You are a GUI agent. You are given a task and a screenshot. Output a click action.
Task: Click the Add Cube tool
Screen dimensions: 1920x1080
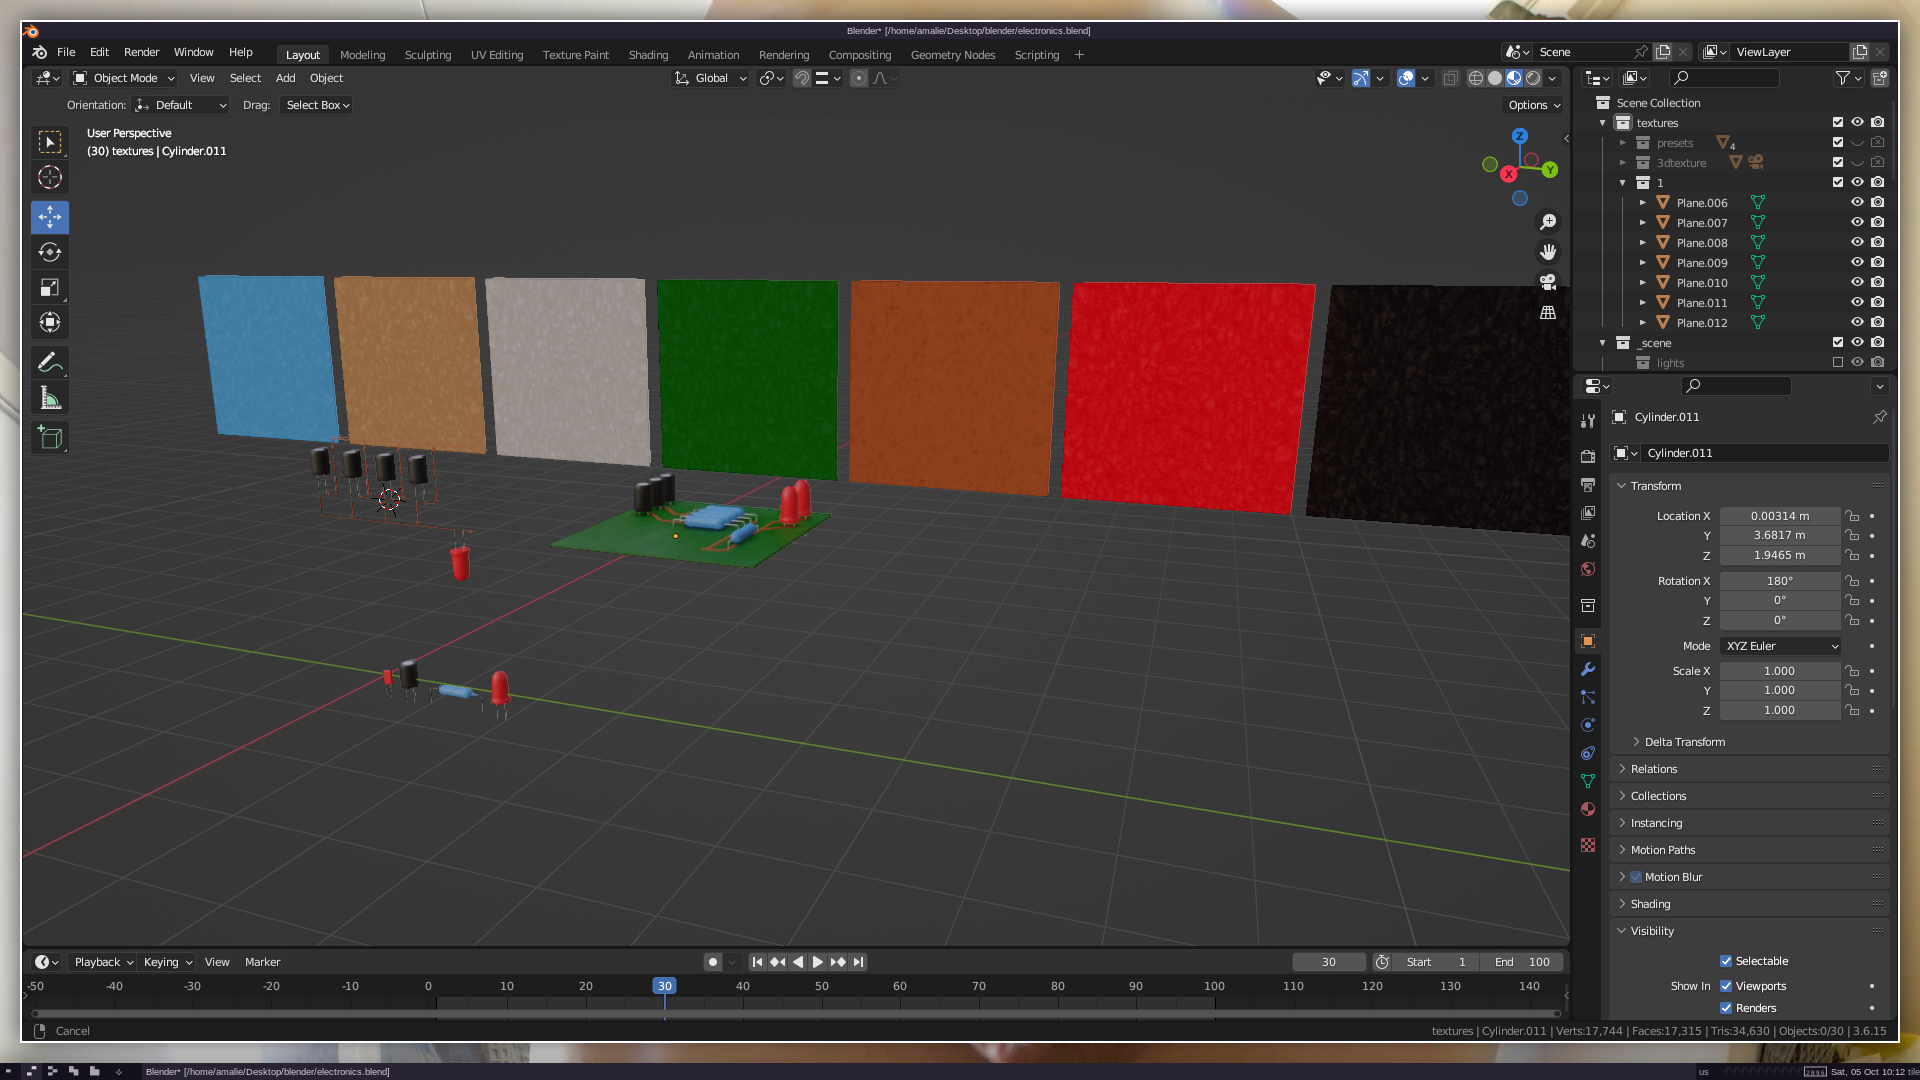[x=50, y=437]
